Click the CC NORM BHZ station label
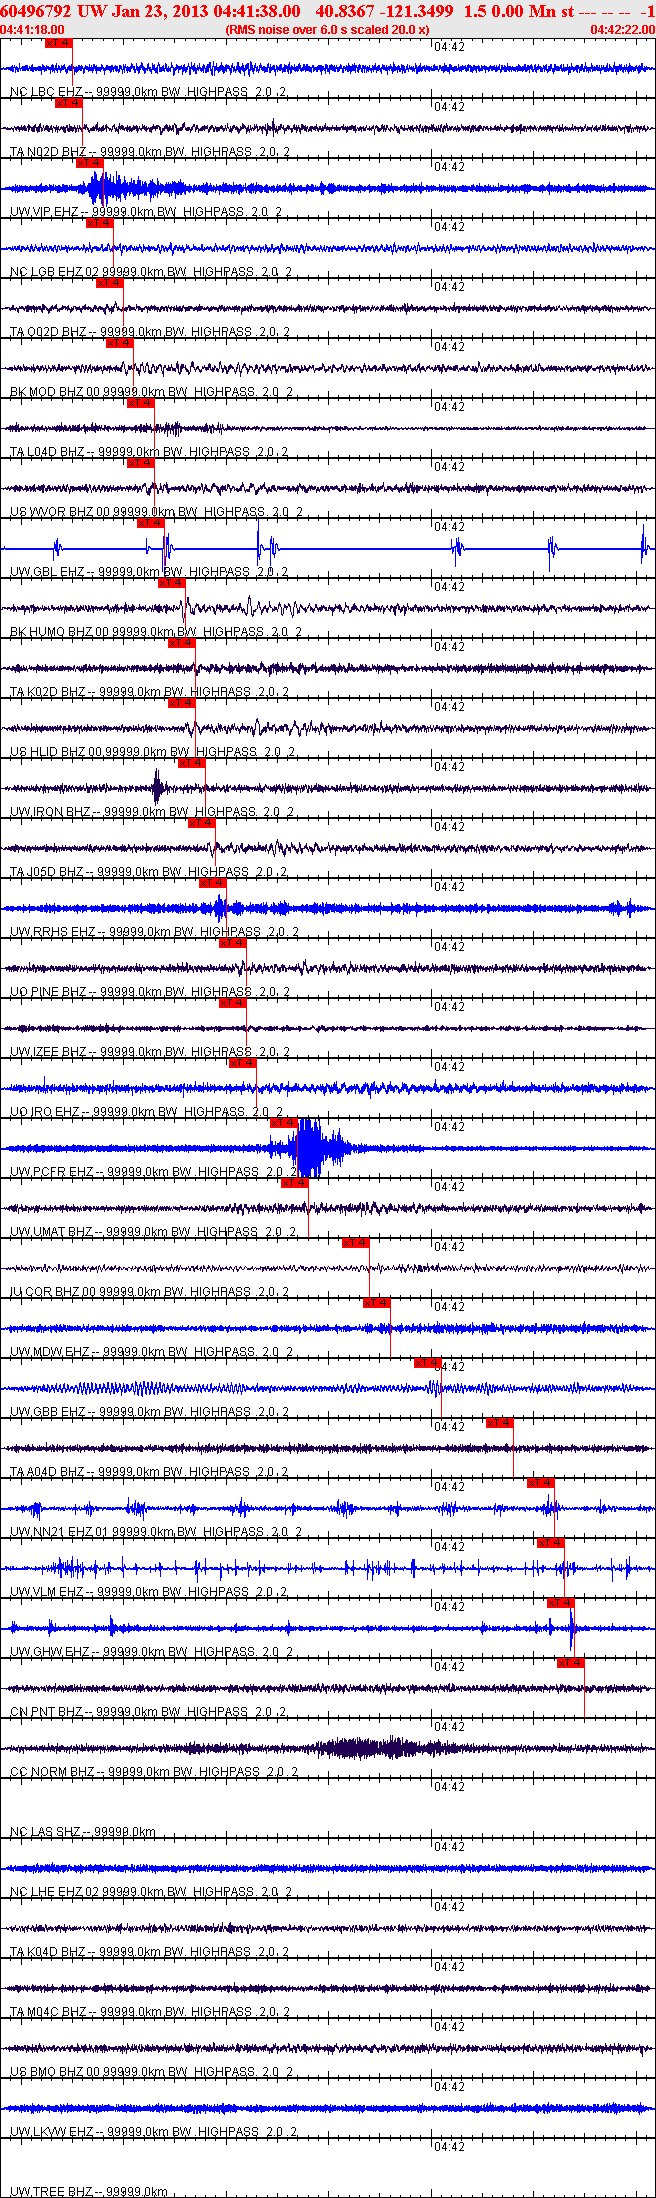This screenshot has height=2198, width=656. [154, 1772]
